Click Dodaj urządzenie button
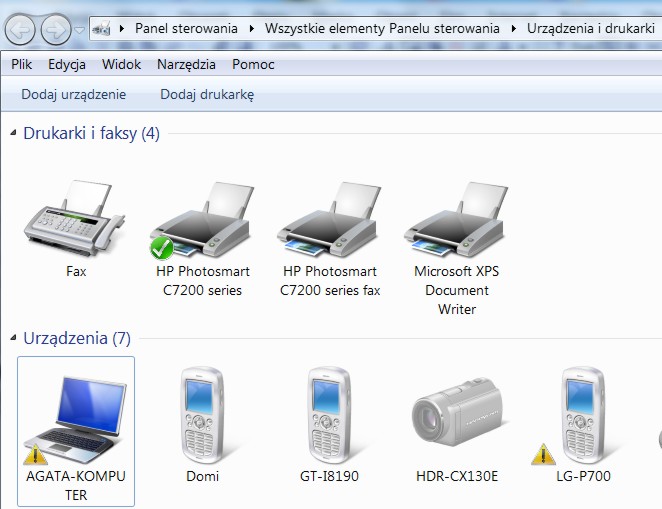 pyautogui.click(x=73, y=94)
